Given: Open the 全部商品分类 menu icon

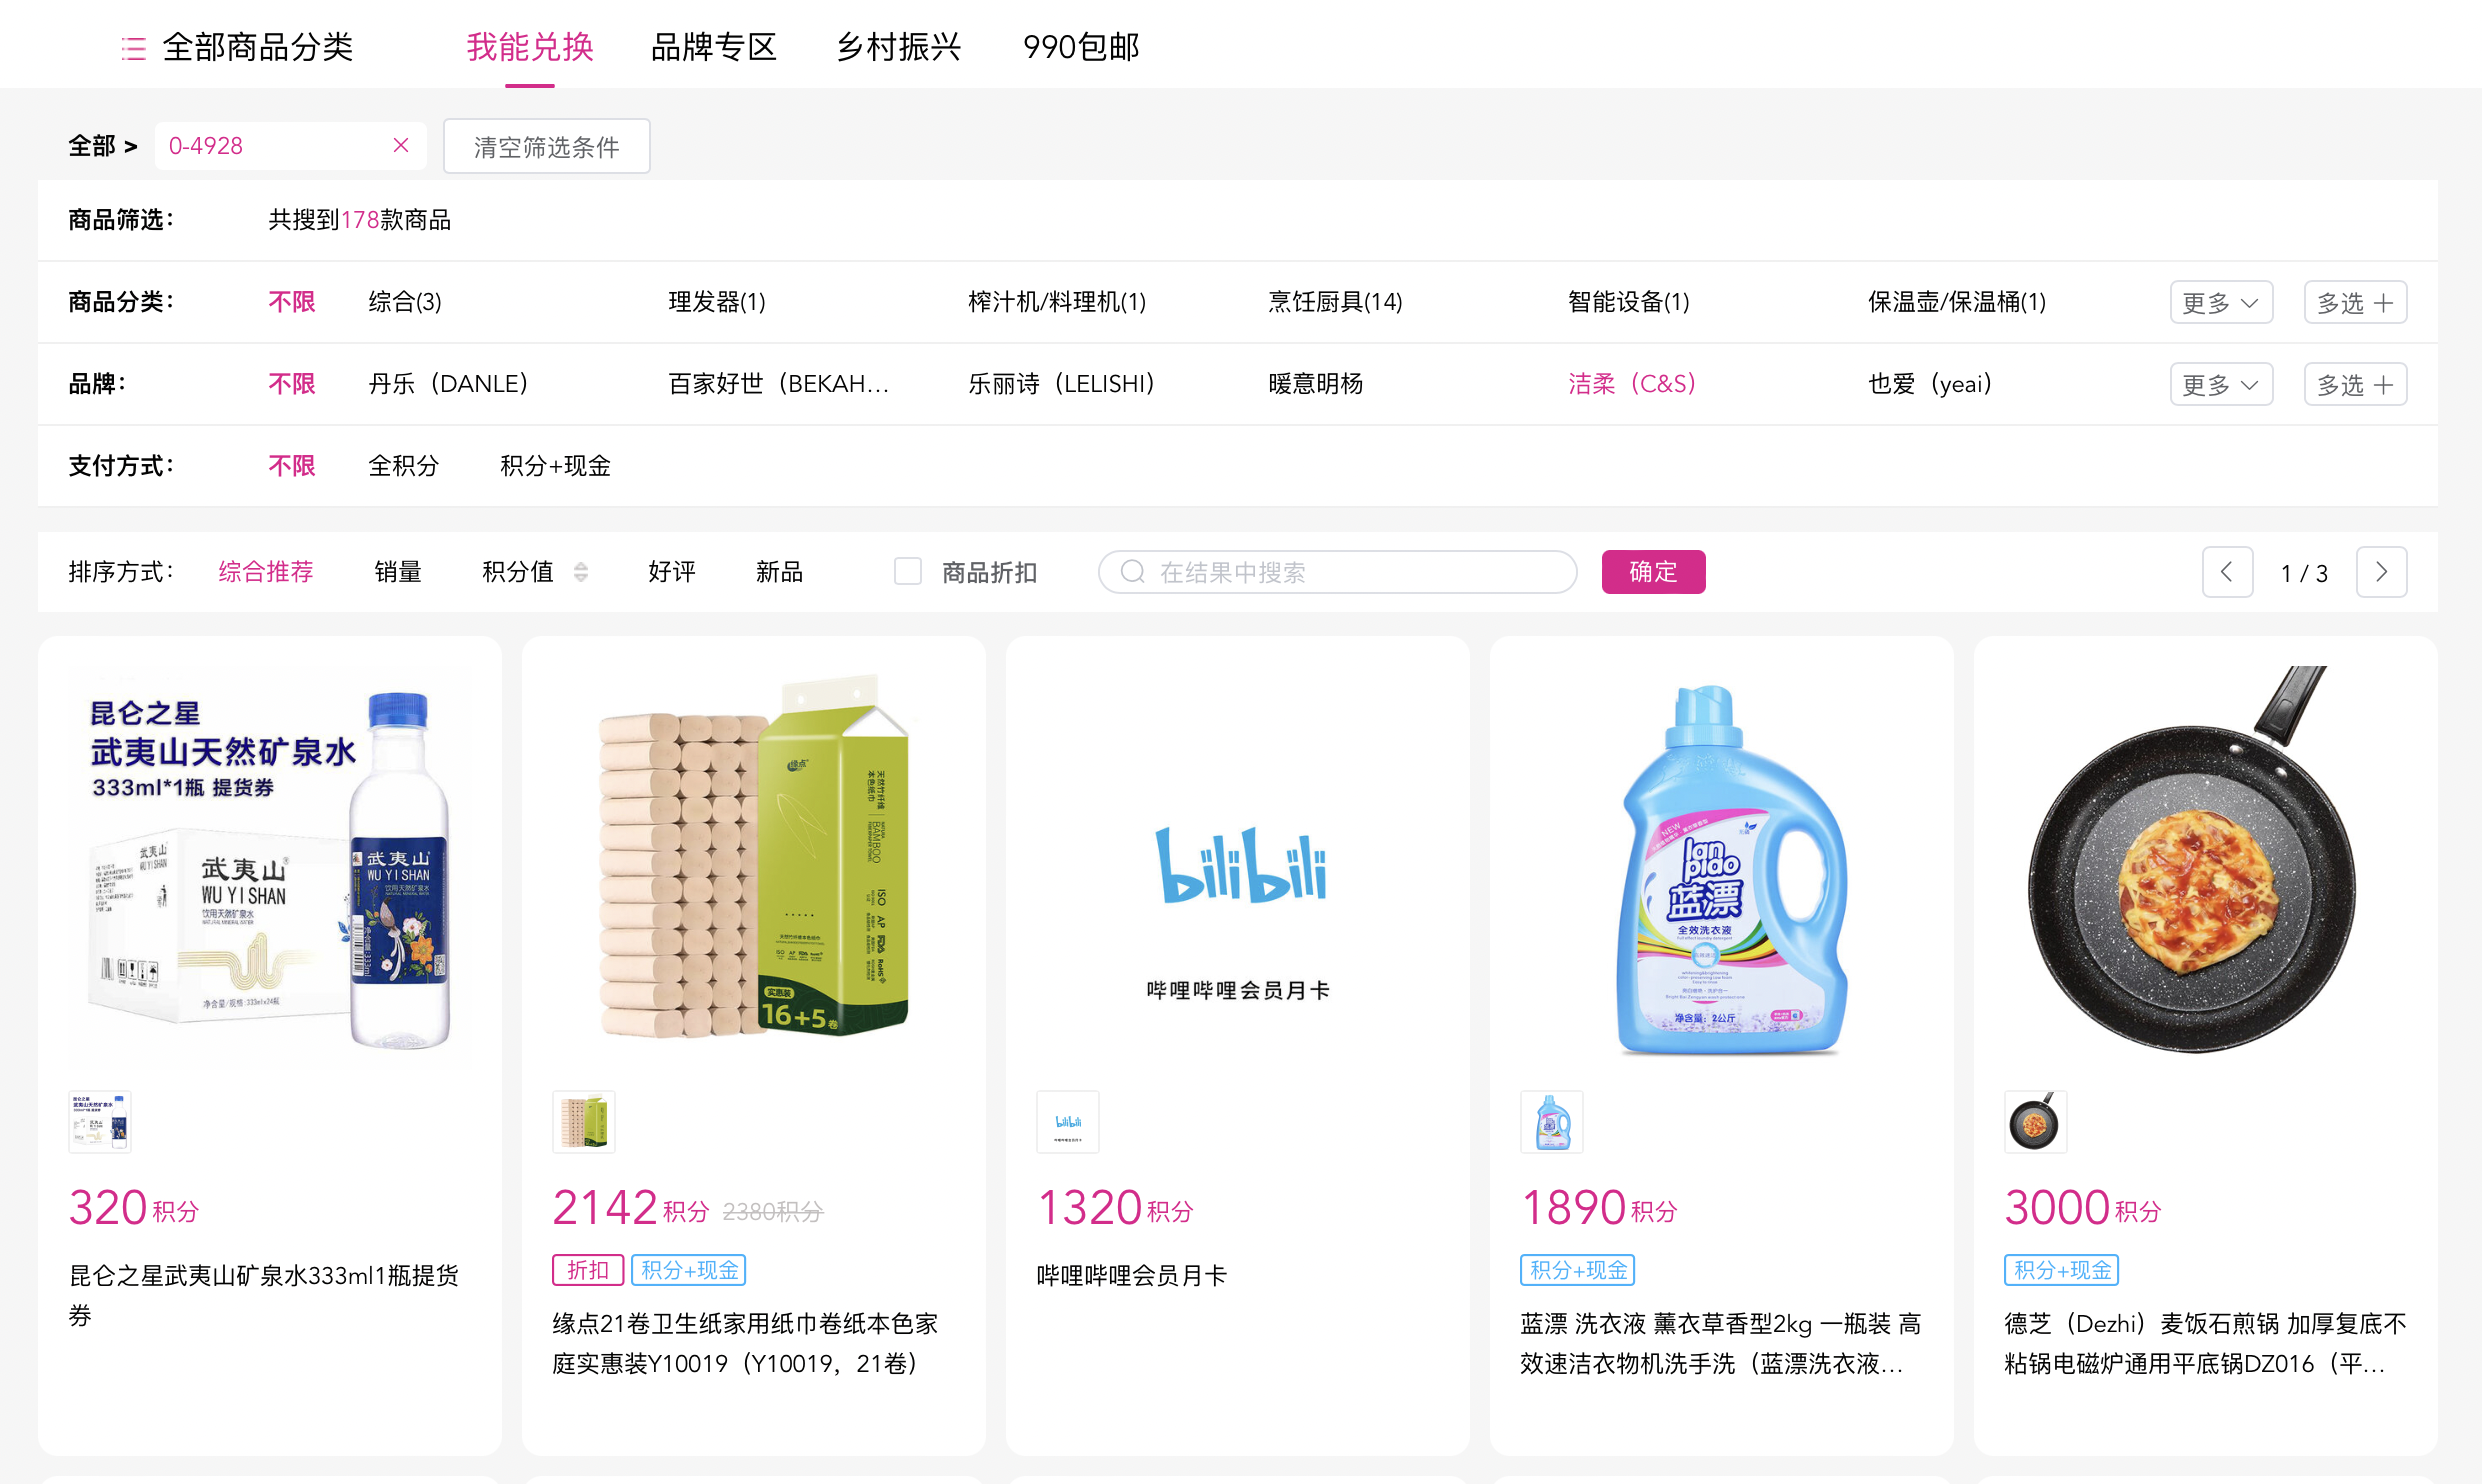Looking at the screenshot, I should pyautogui.click(x=133, y=47).
